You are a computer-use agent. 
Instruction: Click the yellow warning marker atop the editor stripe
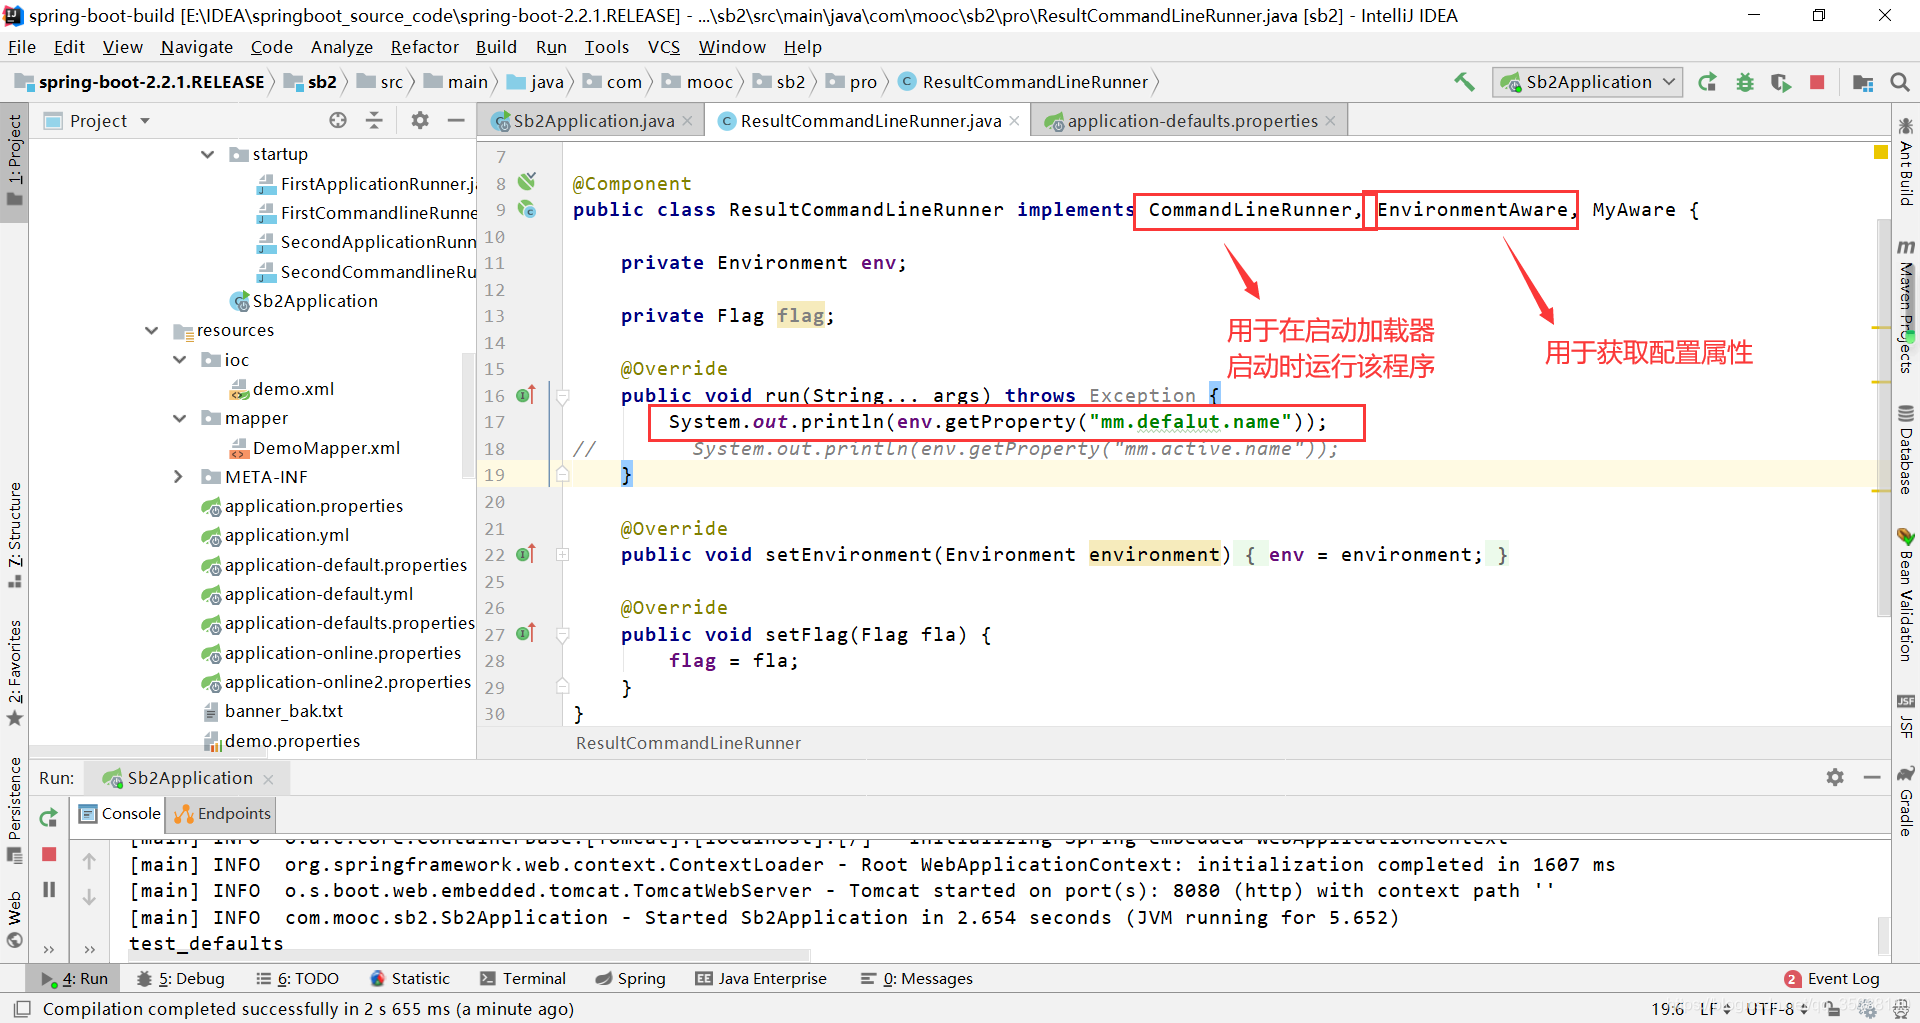1880,152
